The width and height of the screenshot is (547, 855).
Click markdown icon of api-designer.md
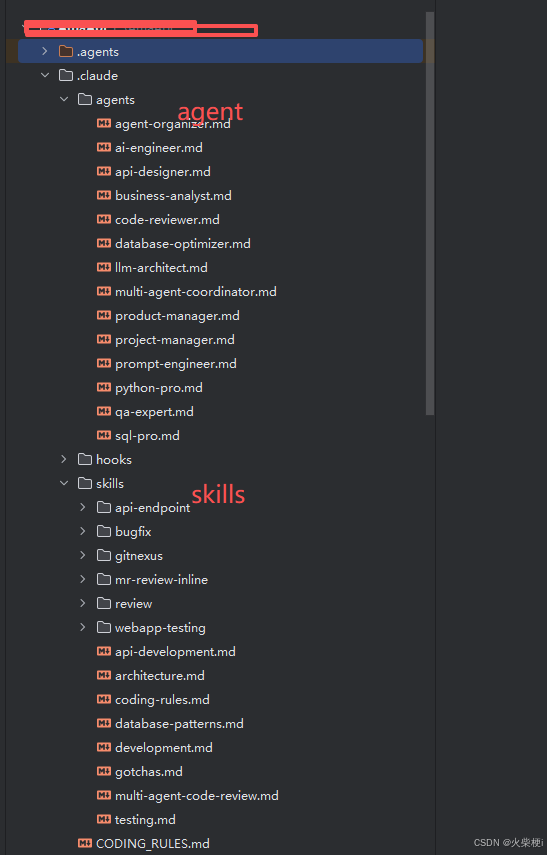click(104, 171)
